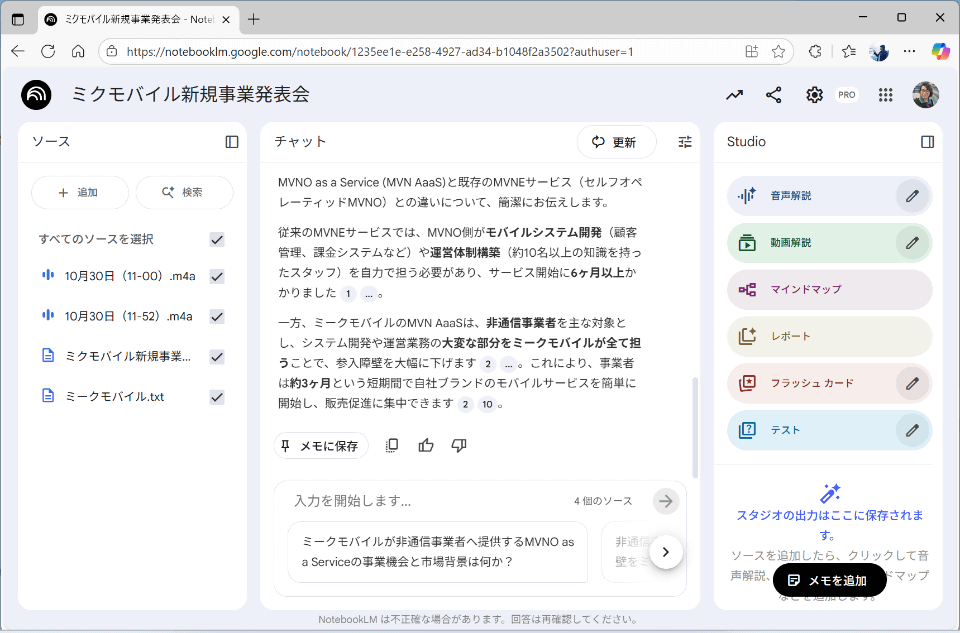This screenshot has width=960, height=633.
Task: Add this page to favorites with the star icon
Action: pyautogui.click(x=778, y=51)
